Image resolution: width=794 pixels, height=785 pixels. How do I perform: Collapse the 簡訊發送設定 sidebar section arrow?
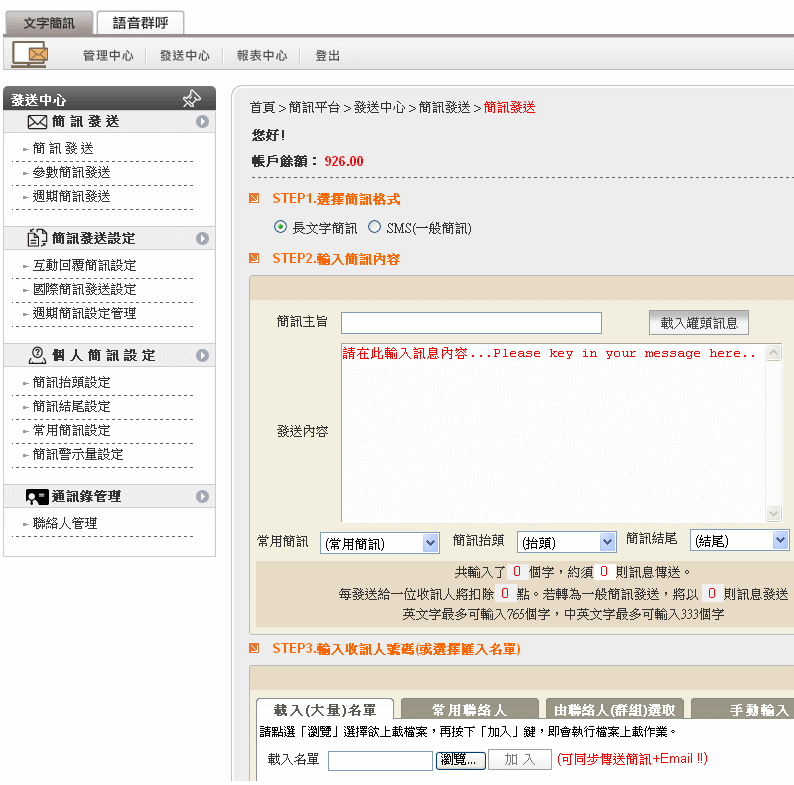coord(203,239)
